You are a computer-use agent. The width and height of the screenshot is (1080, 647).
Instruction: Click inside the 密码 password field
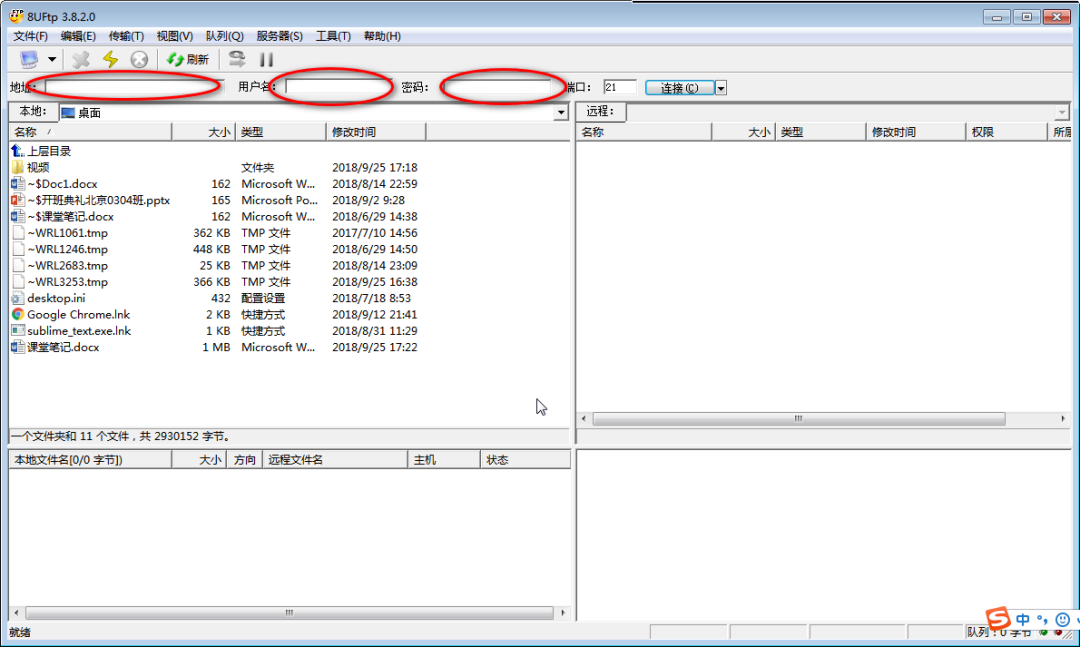[499, 86]
